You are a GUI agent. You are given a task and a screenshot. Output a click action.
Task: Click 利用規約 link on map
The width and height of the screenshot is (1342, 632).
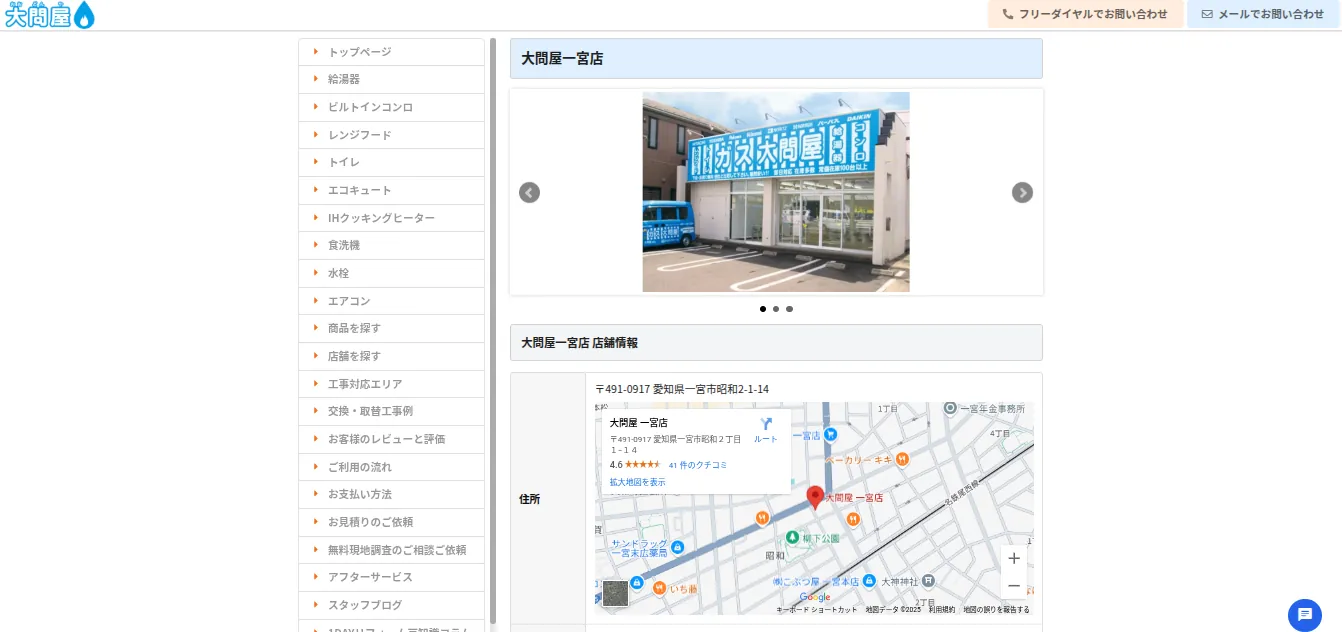pos(941,609)
